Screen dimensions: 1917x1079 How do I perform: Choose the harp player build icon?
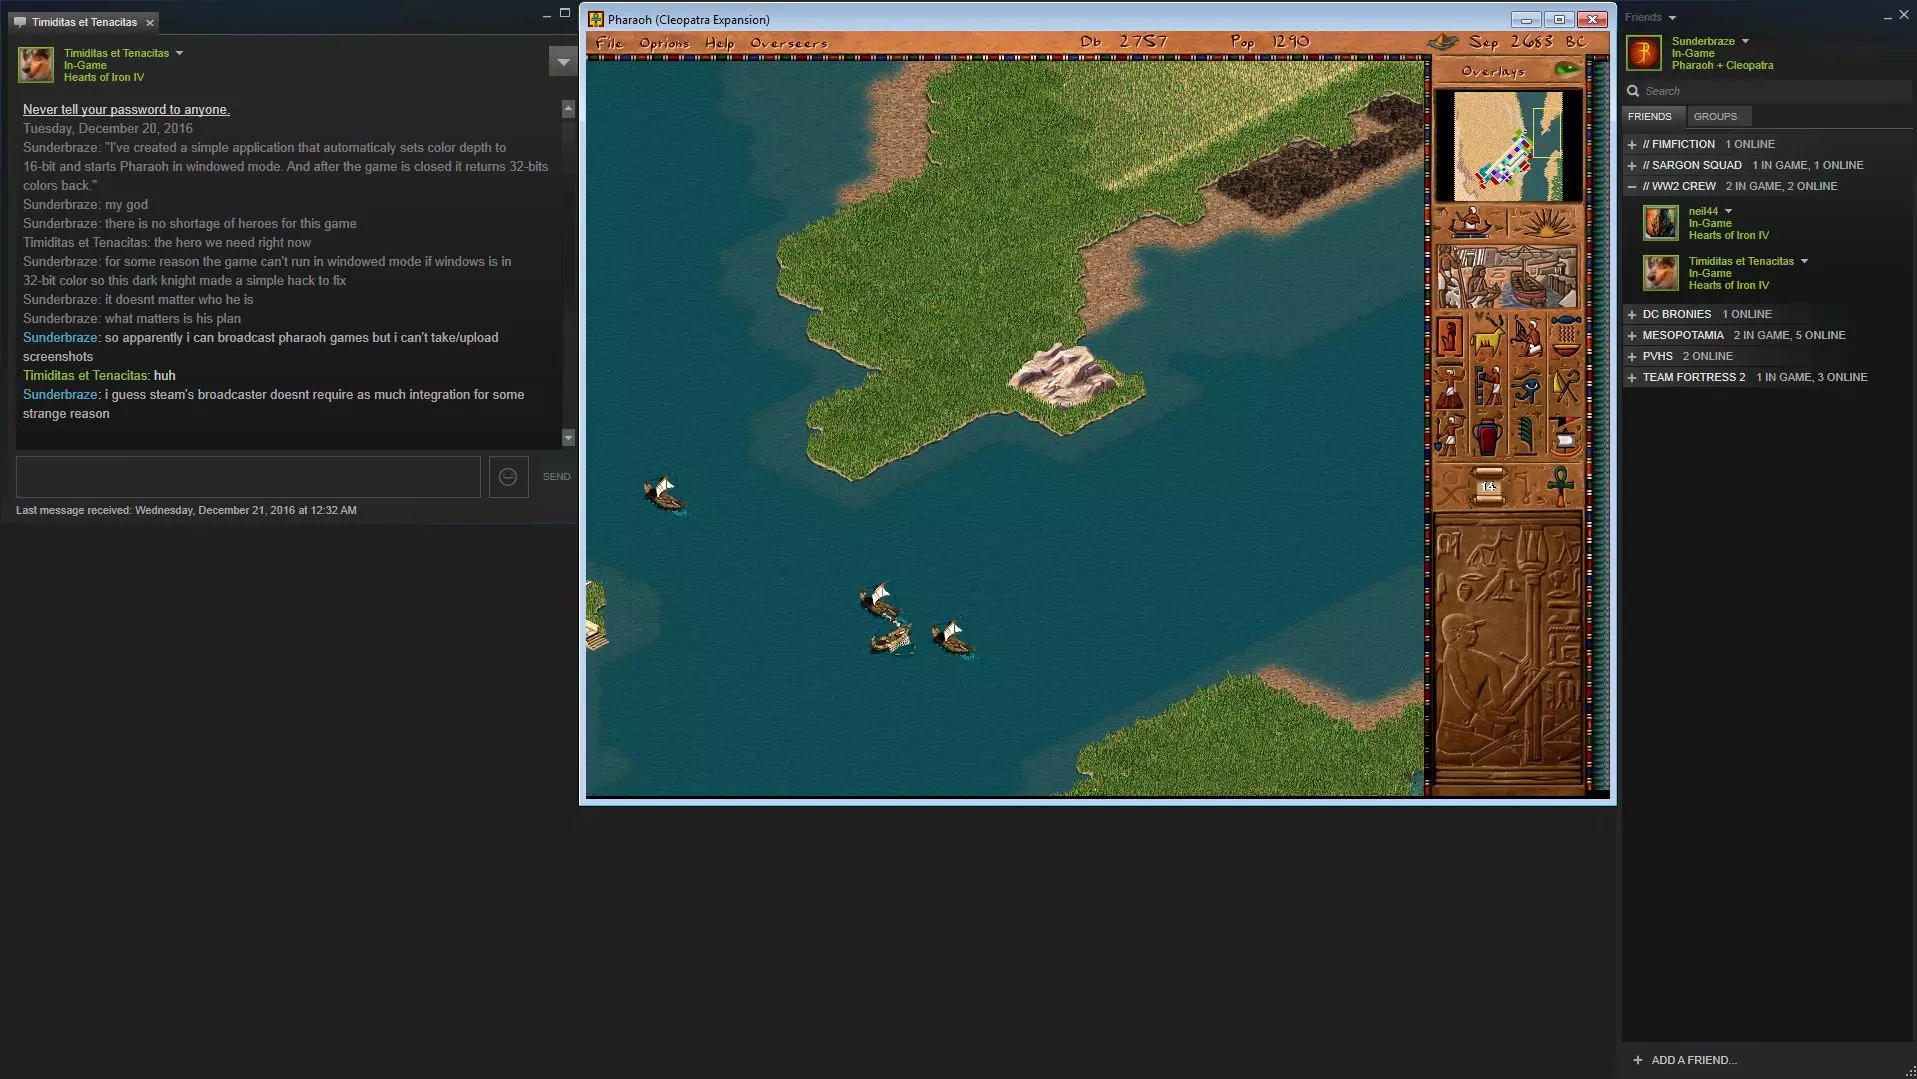coord(1527,336)
